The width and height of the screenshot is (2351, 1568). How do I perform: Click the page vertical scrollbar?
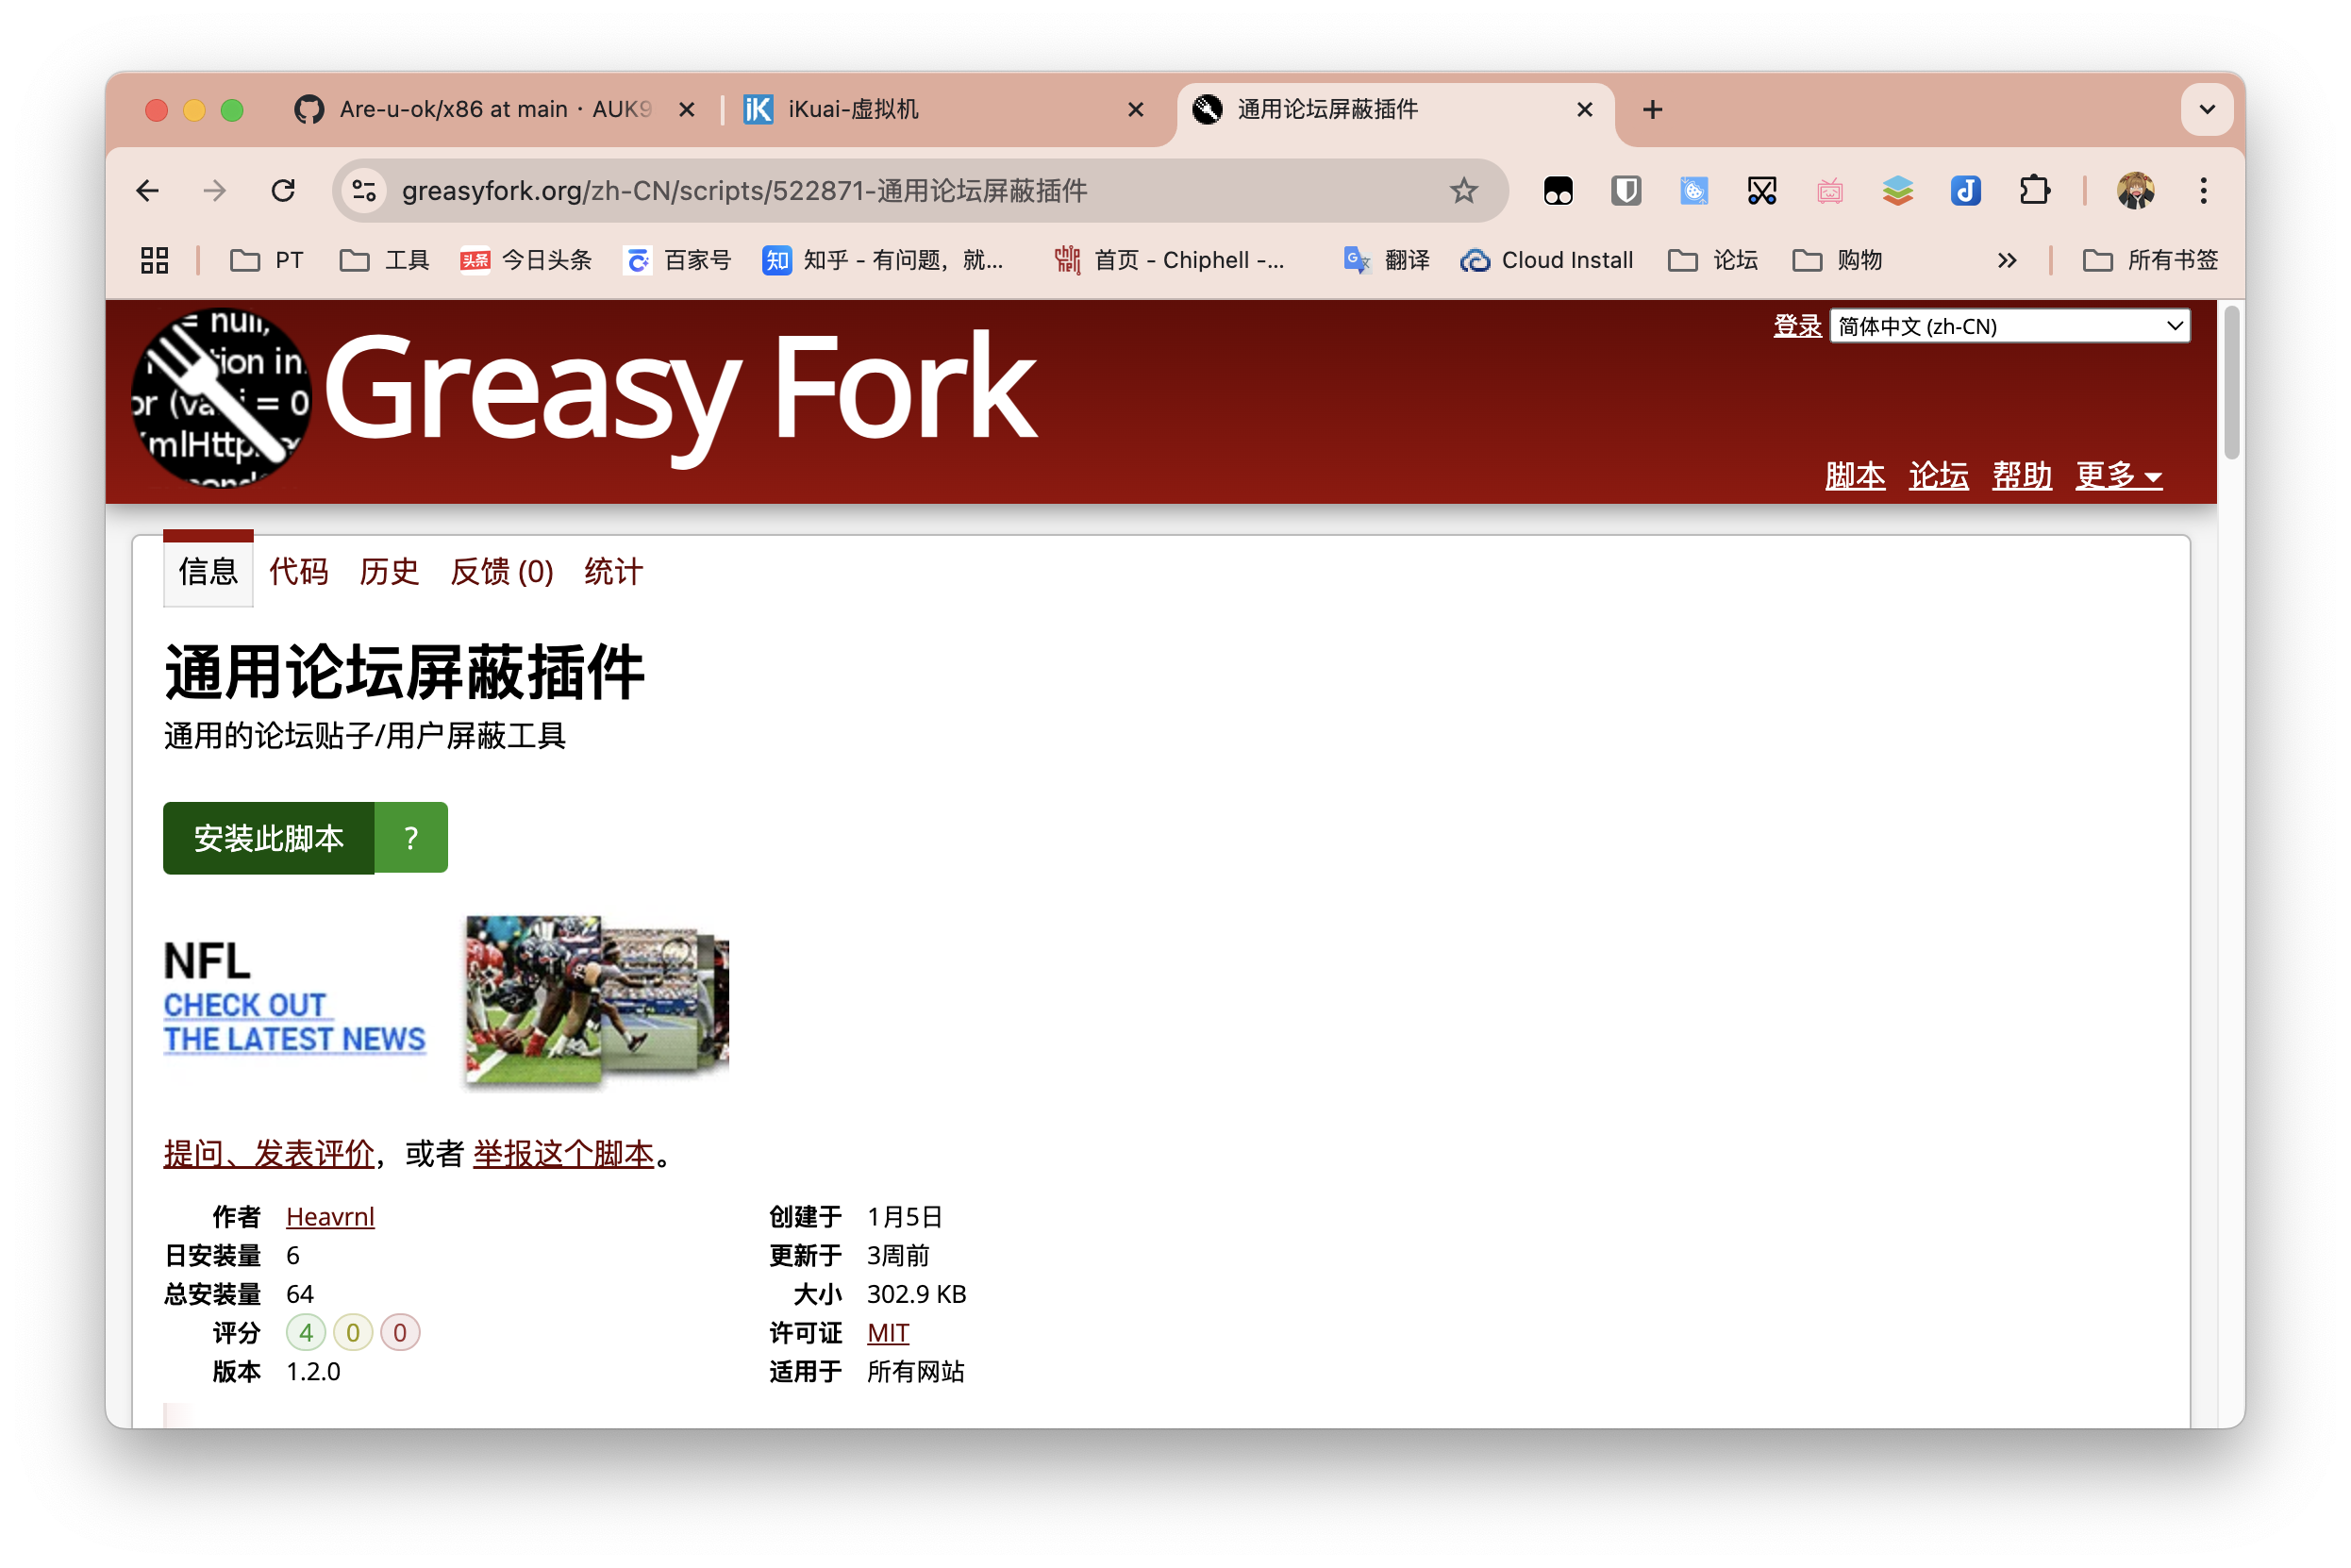tap(2231, 385)
